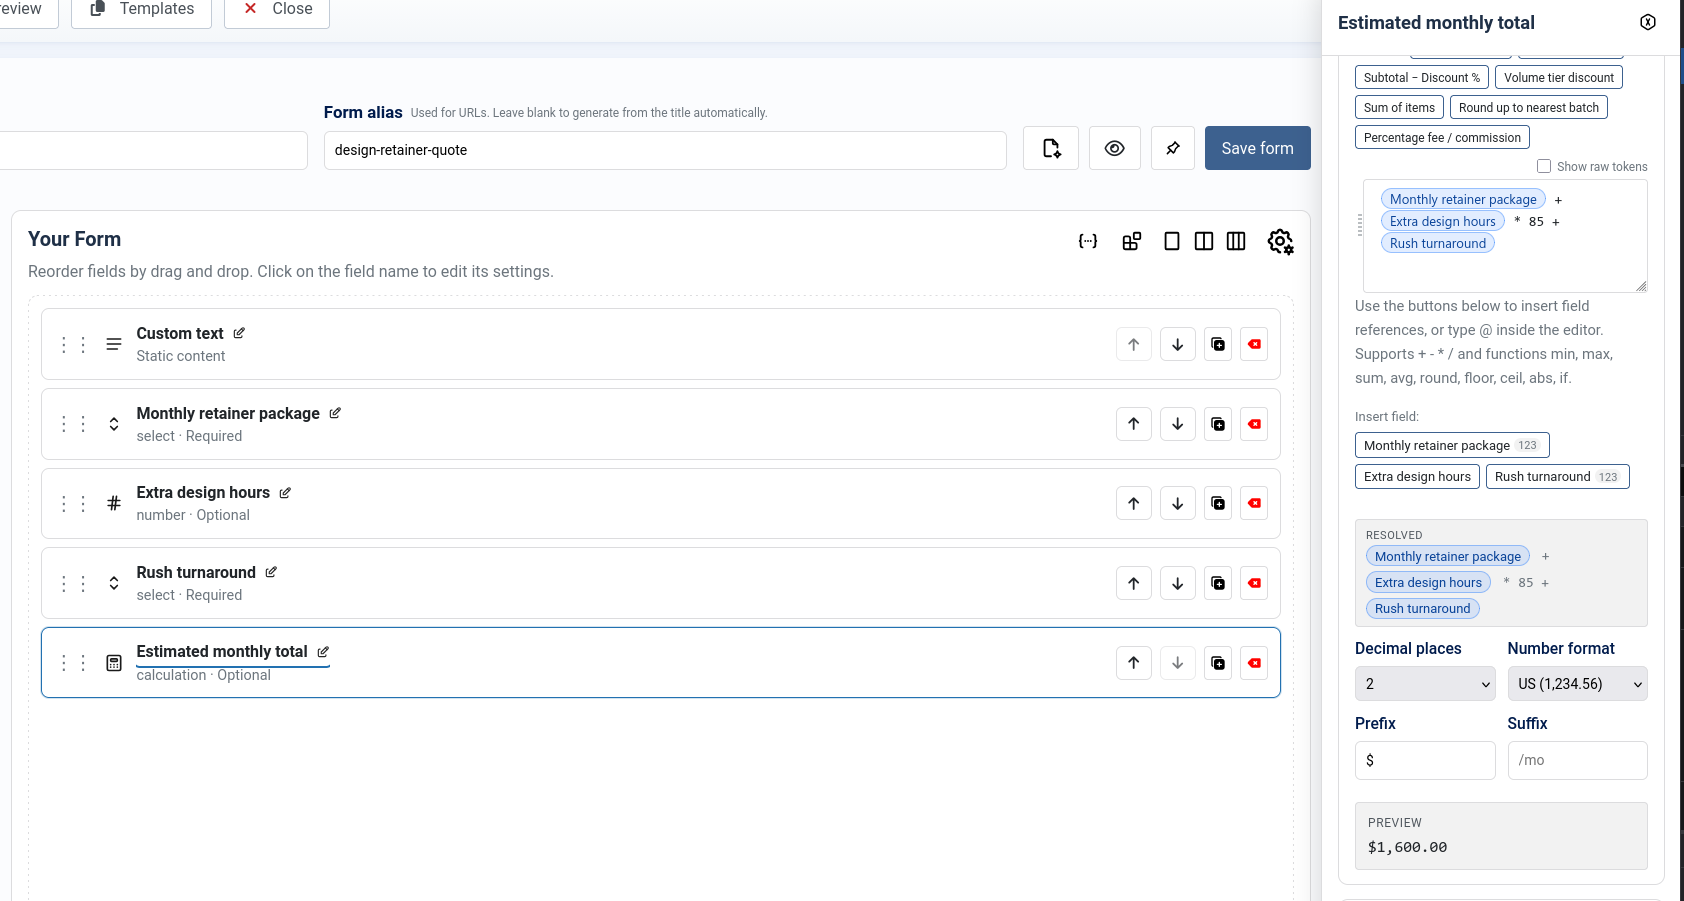Insert Round up to nearest batch preset

(1529, 107)
